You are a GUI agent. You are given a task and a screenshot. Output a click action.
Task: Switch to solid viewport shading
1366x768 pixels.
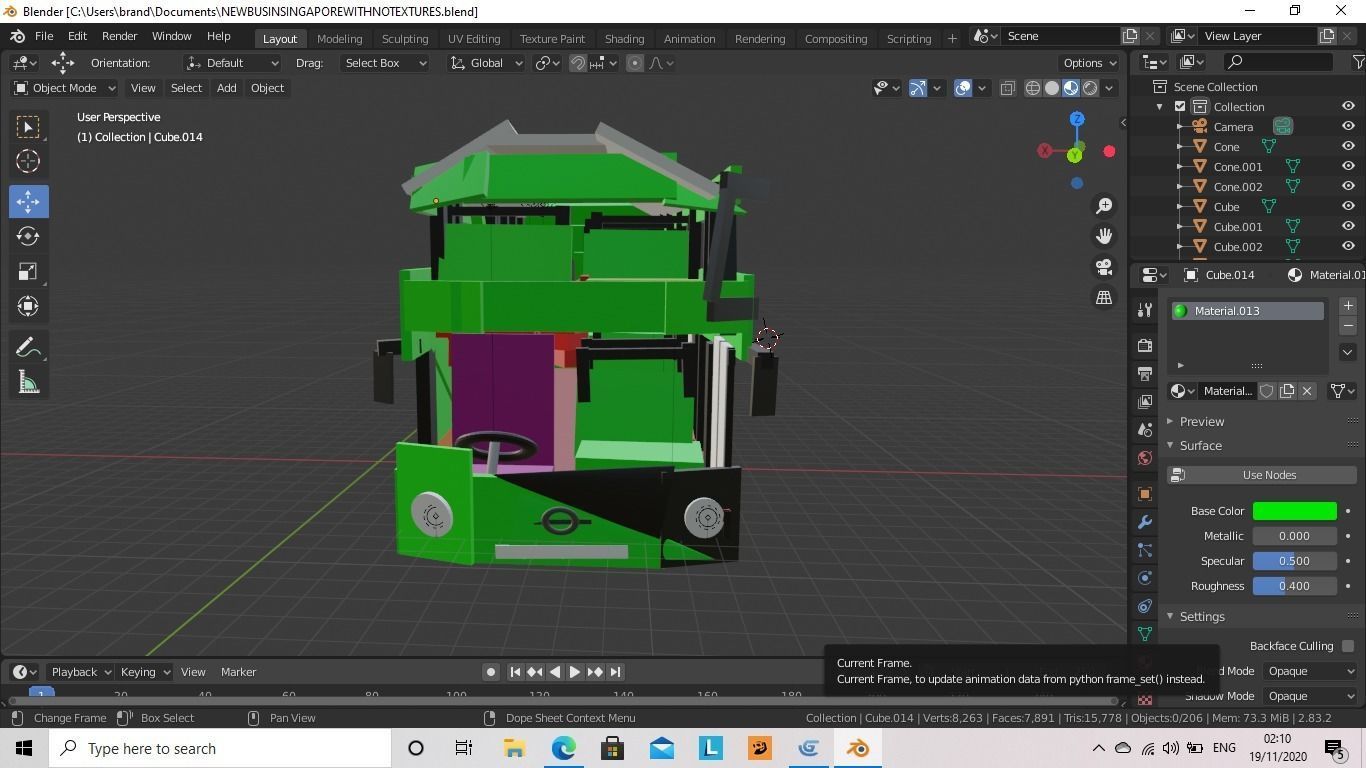(x=1052, y=88)
